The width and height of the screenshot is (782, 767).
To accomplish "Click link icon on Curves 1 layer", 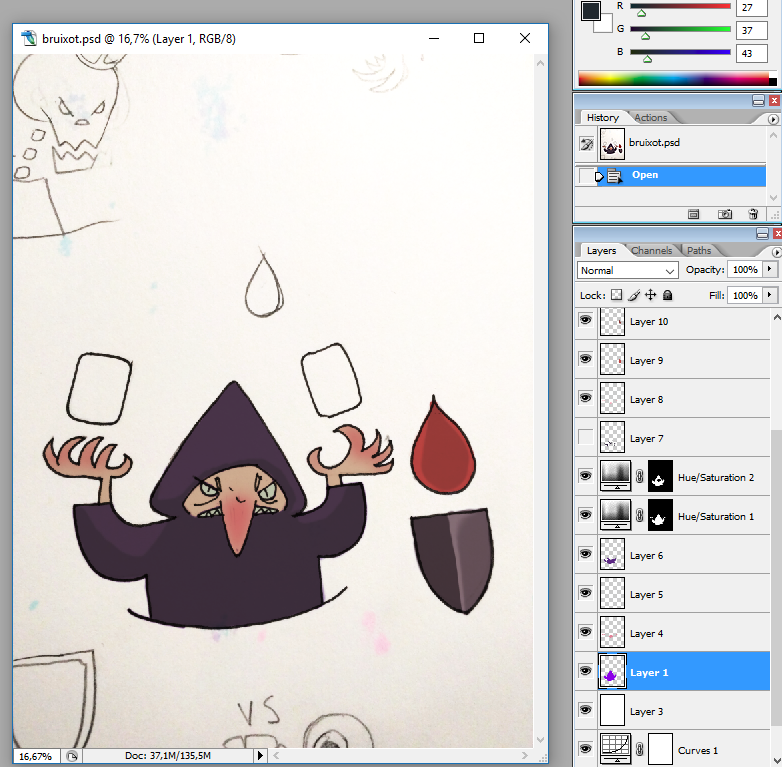I will [x=639, y=750].
